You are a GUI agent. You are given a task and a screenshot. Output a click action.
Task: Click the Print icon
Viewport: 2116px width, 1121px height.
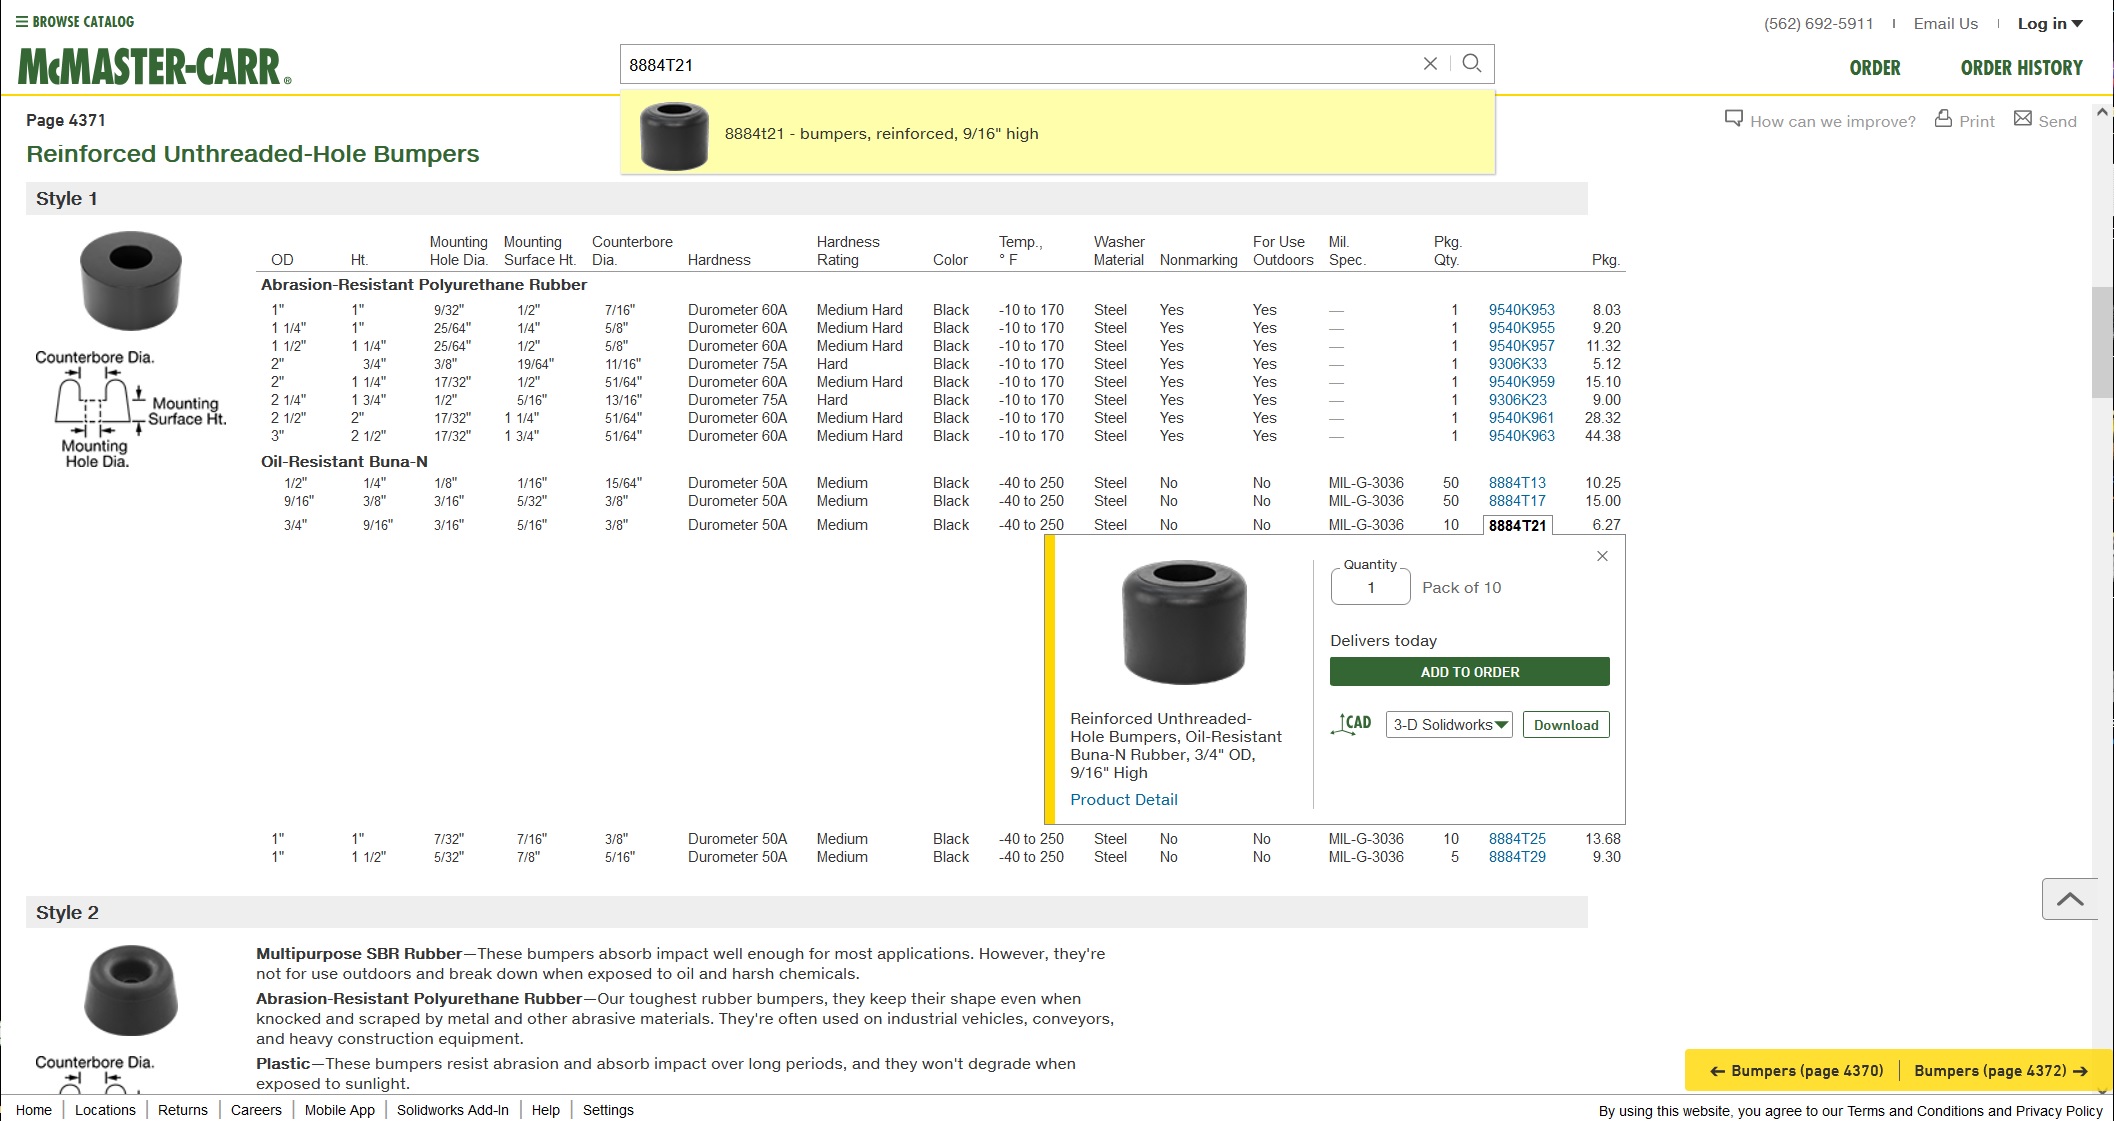pos(1943,119)
